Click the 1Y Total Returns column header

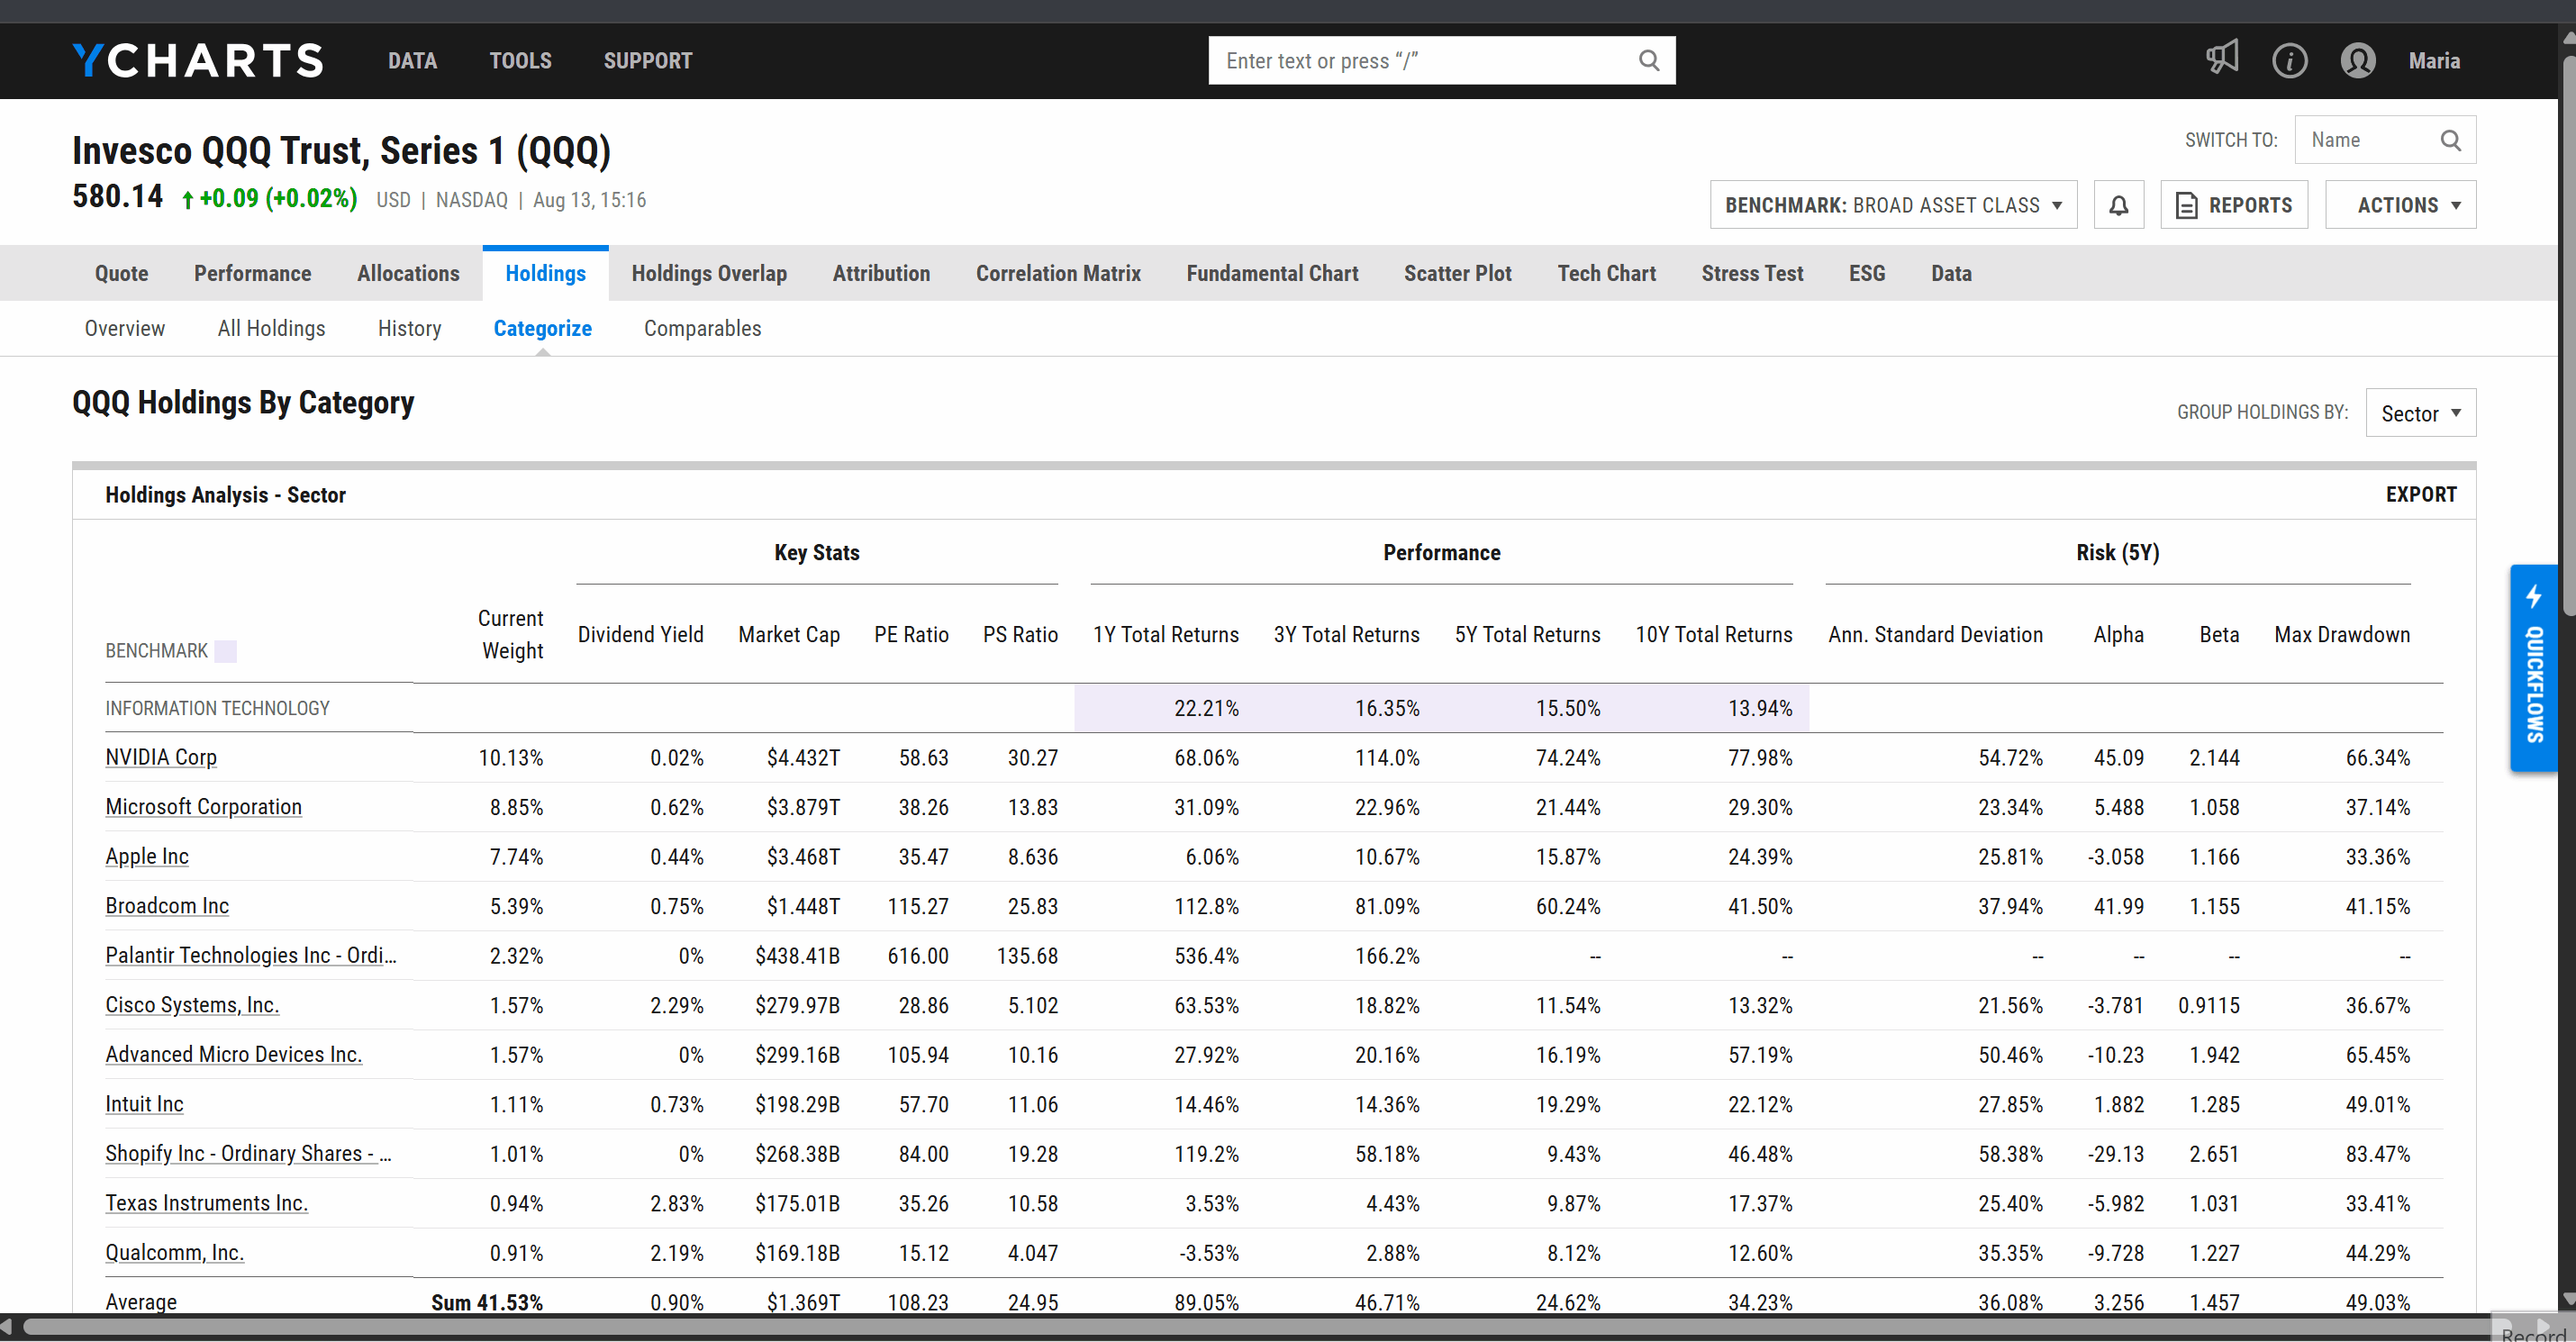click(1165, 634)
